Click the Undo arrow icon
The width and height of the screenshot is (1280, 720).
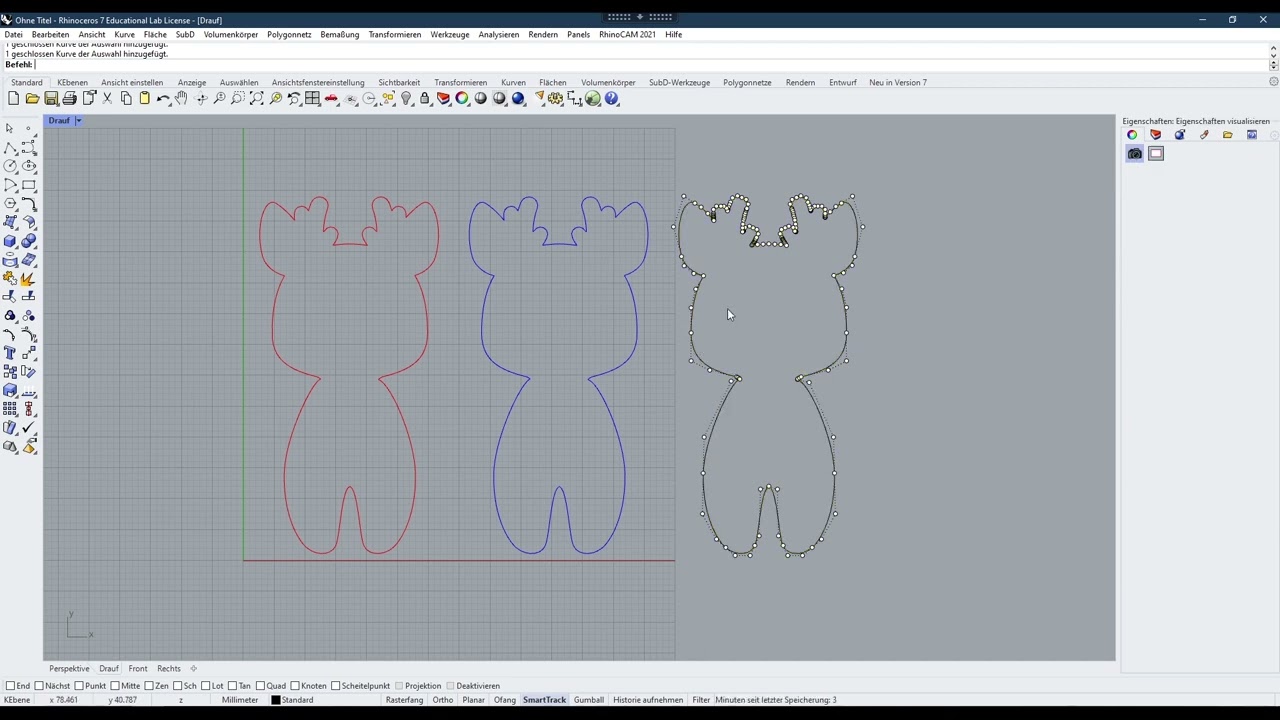163,99
